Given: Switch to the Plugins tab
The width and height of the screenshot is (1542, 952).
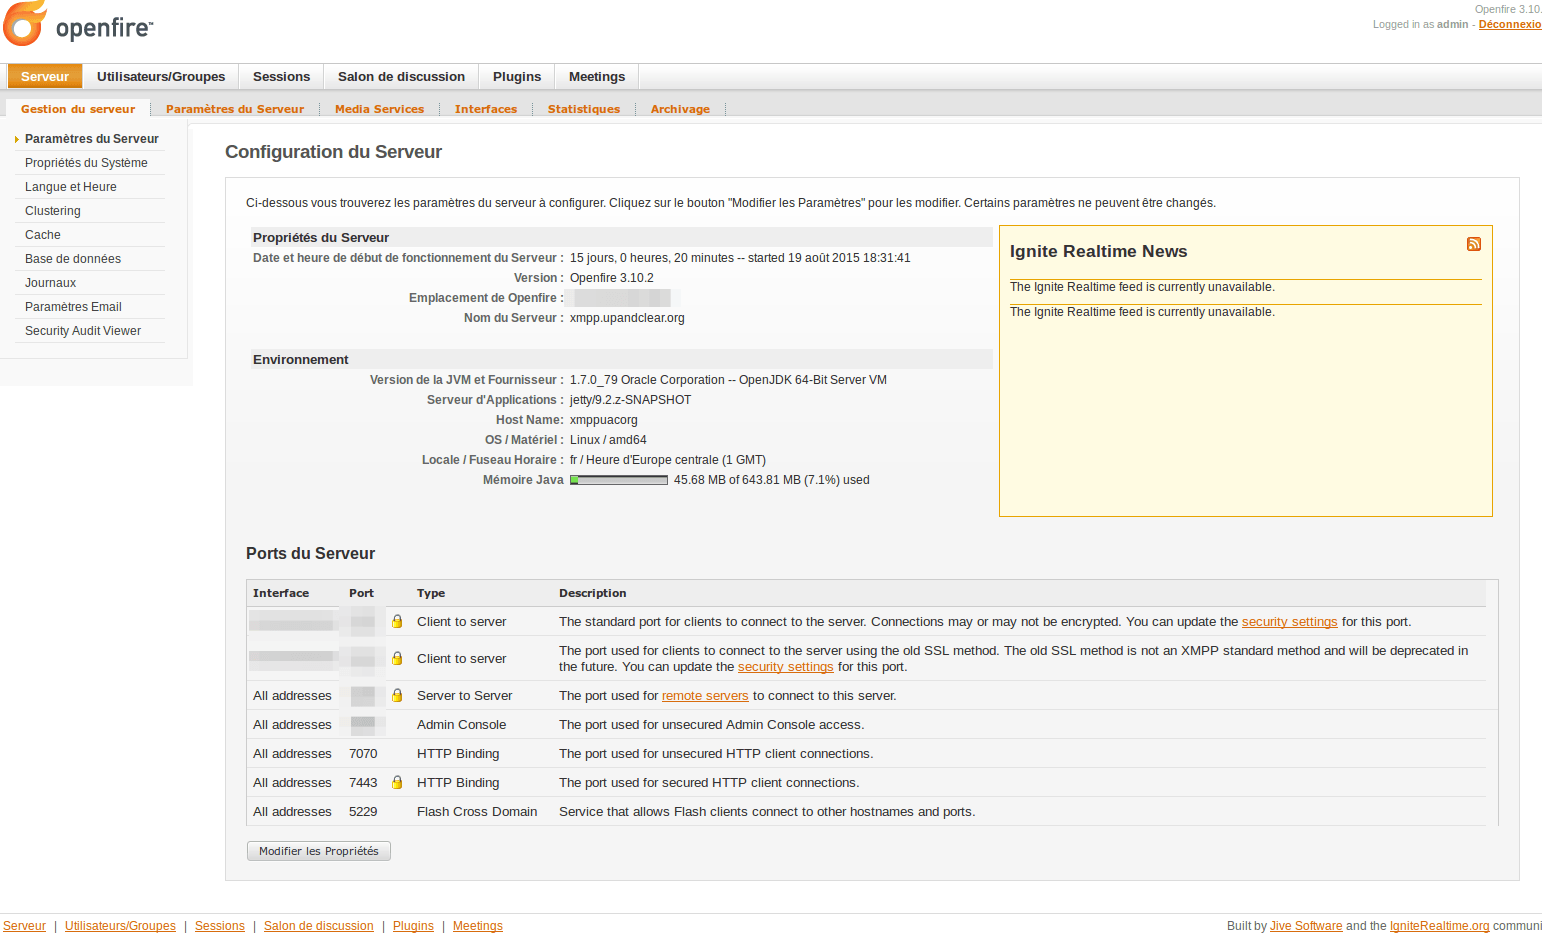Looking at the screenshot, I should tap(517, 77).
